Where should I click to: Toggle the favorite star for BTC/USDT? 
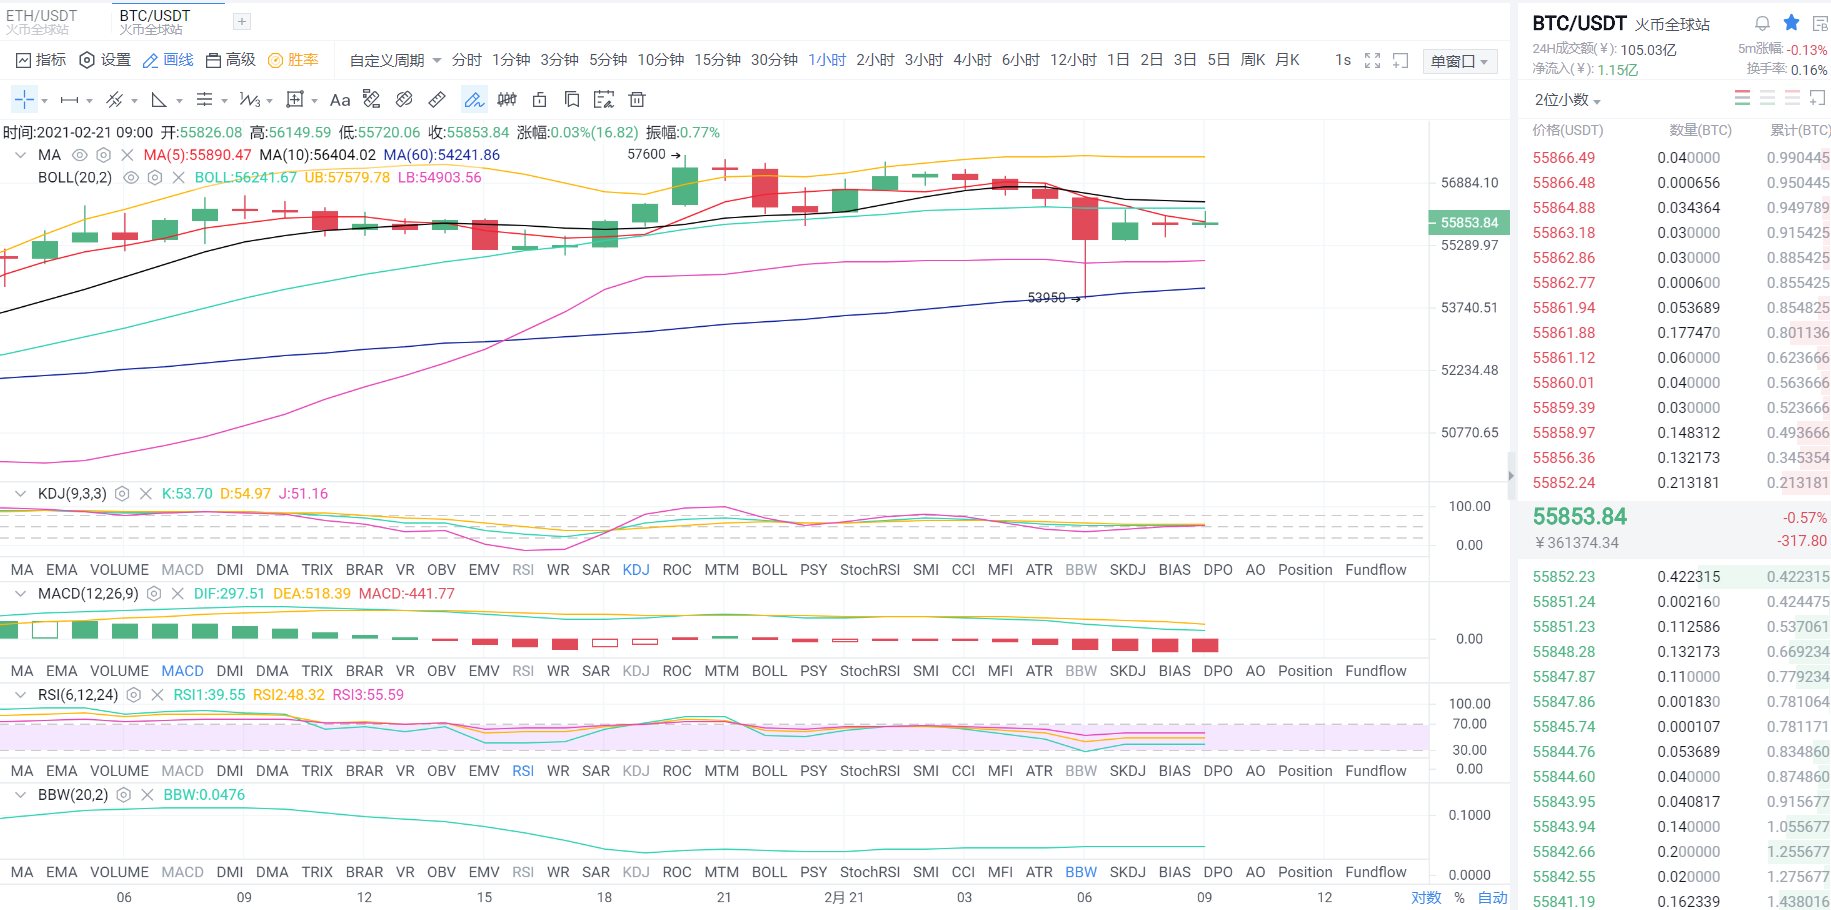1790,21
